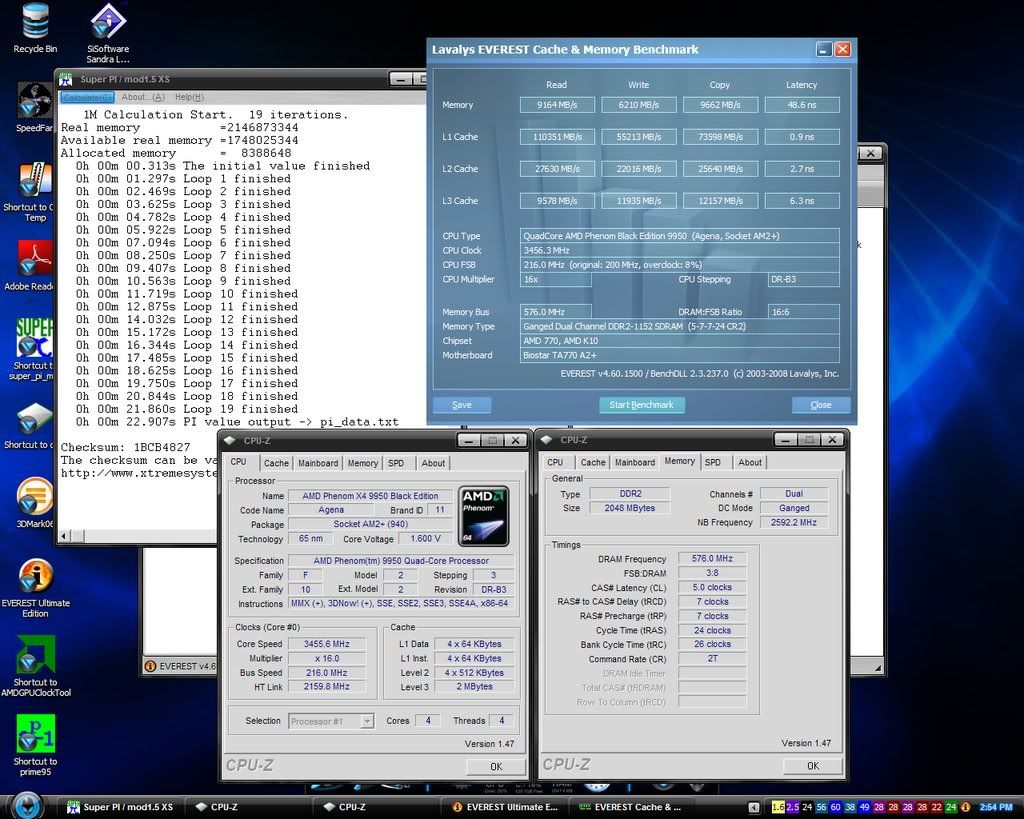Select the Mainboard tab in left CPU-Z
Viewport: 1024px width, 819px height.
[318, 463]
